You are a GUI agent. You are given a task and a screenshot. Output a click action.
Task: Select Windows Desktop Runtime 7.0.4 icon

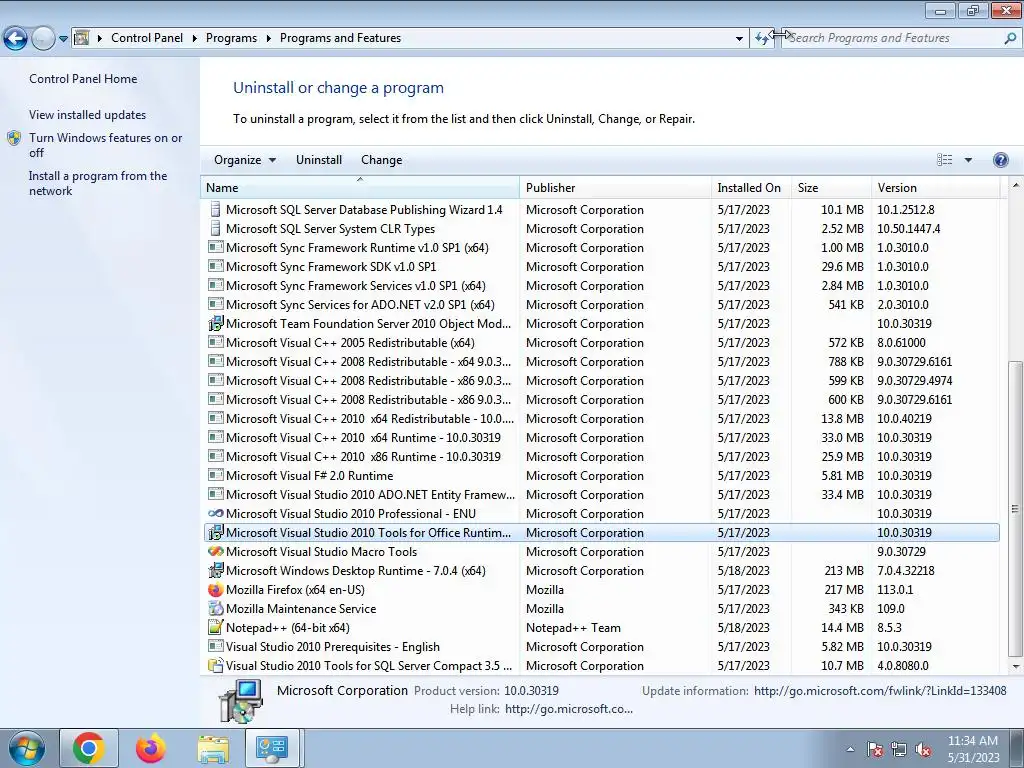point(215,570)
